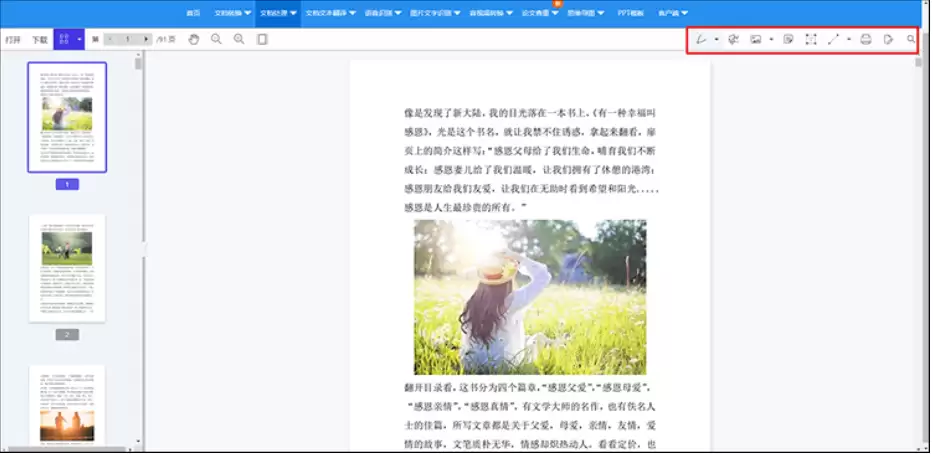Image resolution: width=933 pixels, height=454 pixels.
Task: Expand the dropdown arrow beside pen tool
Action: pos(716,40)
